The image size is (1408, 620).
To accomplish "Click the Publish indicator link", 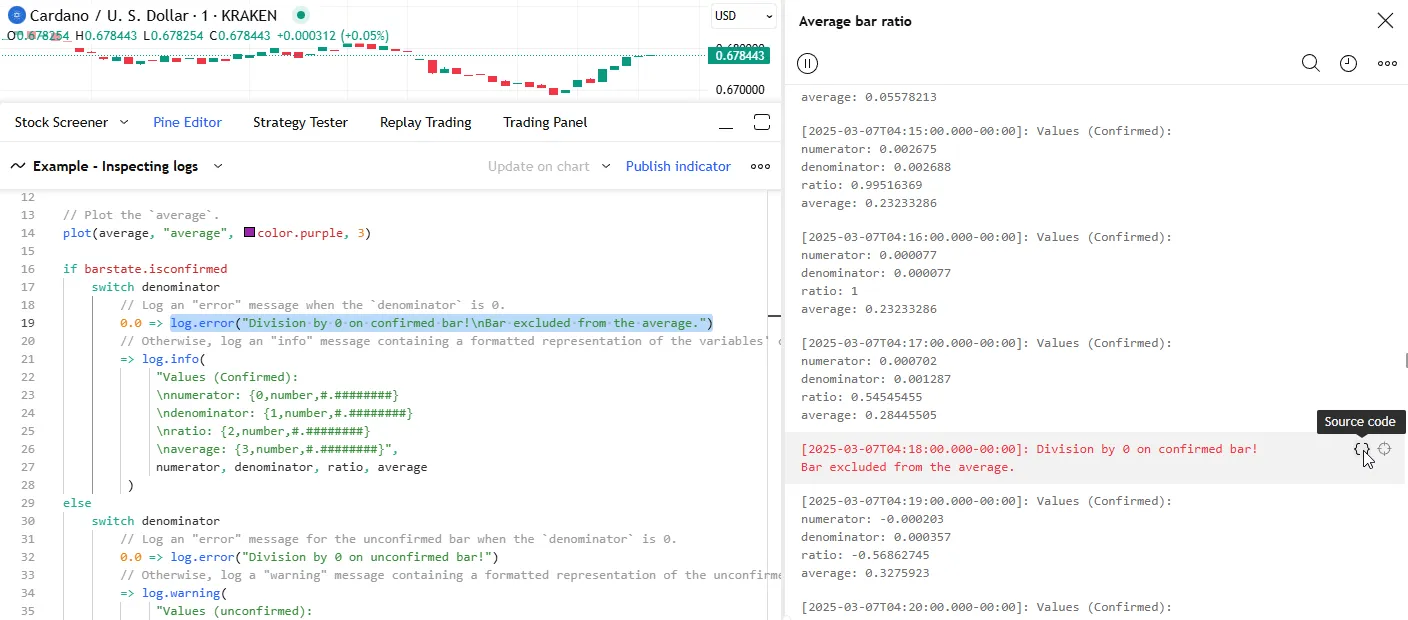I will [678, 166].
